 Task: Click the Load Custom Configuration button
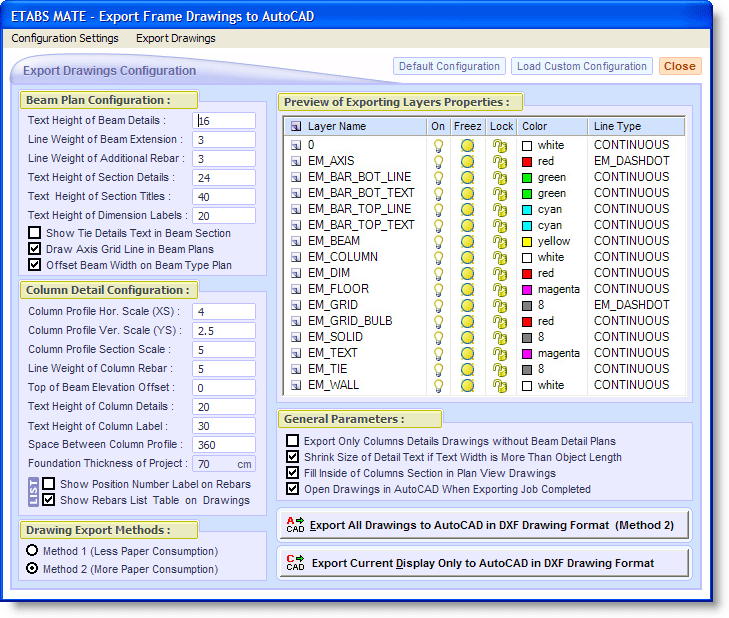581,67
